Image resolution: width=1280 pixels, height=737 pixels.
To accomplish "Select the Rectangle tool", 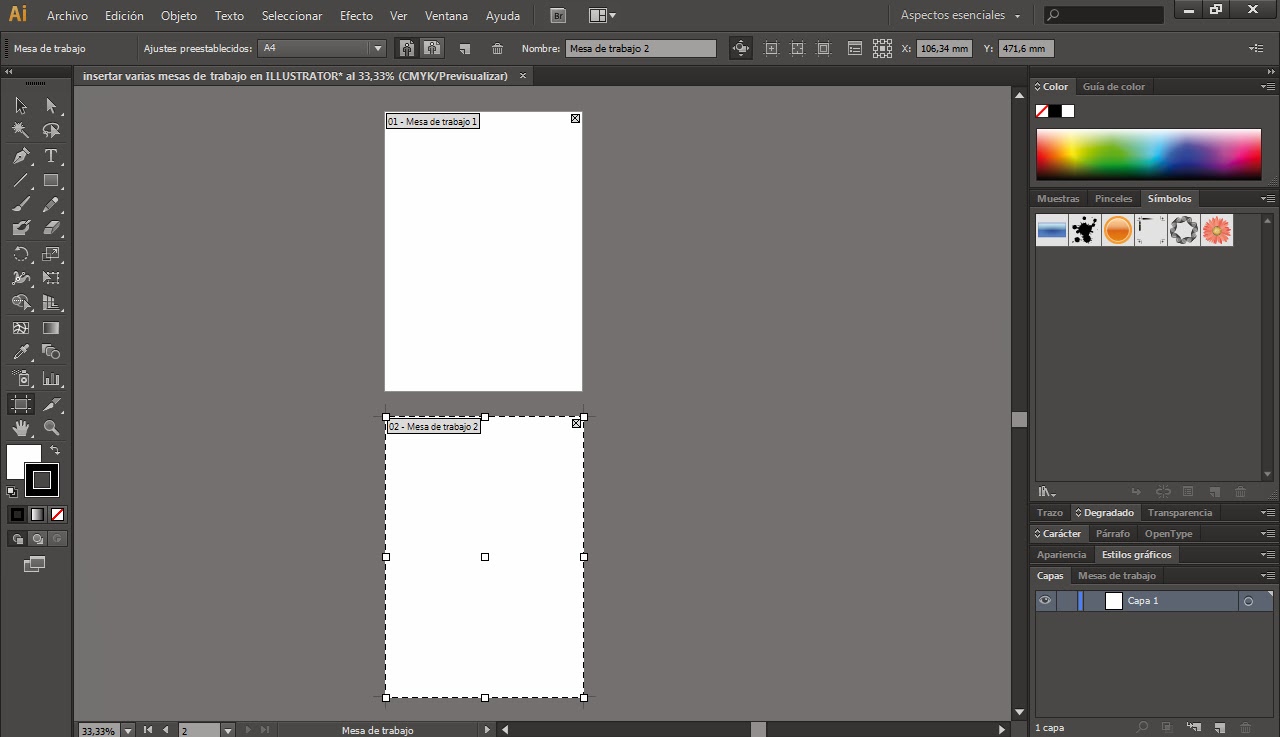I will tap(51, 181).
